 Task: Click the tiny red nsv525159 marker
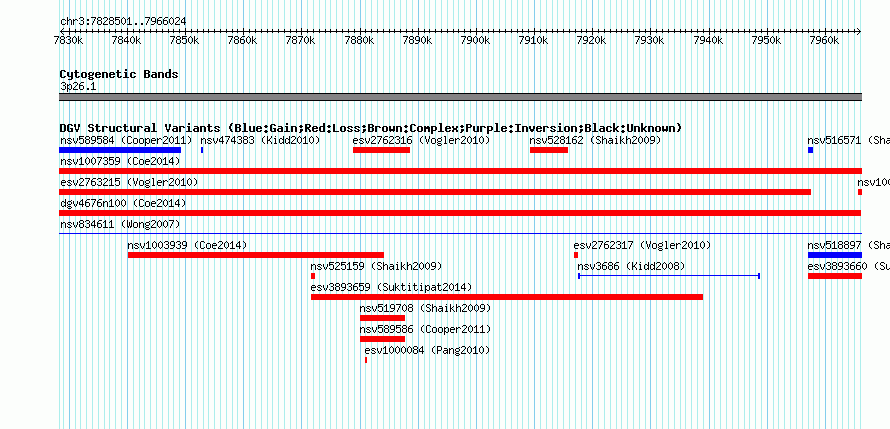click(313, 276)
